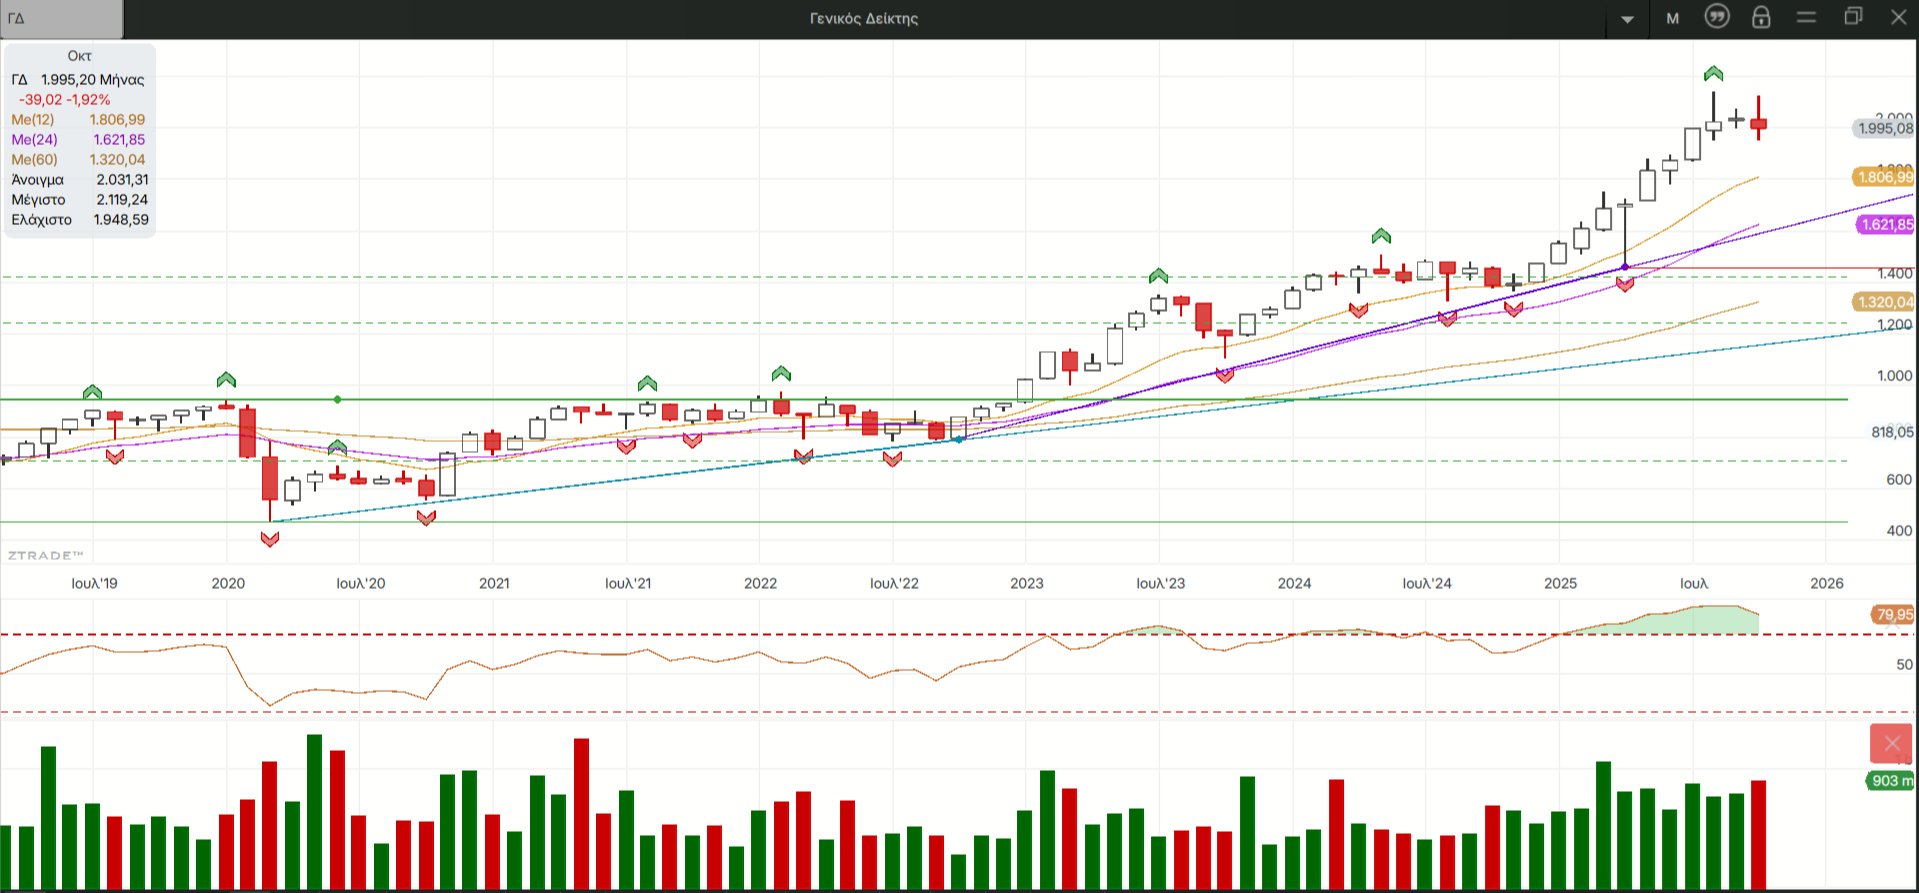This screenshot has width=1919, height=893.
Task: Click the ΓΔ symbol tab
Action: 60,19
